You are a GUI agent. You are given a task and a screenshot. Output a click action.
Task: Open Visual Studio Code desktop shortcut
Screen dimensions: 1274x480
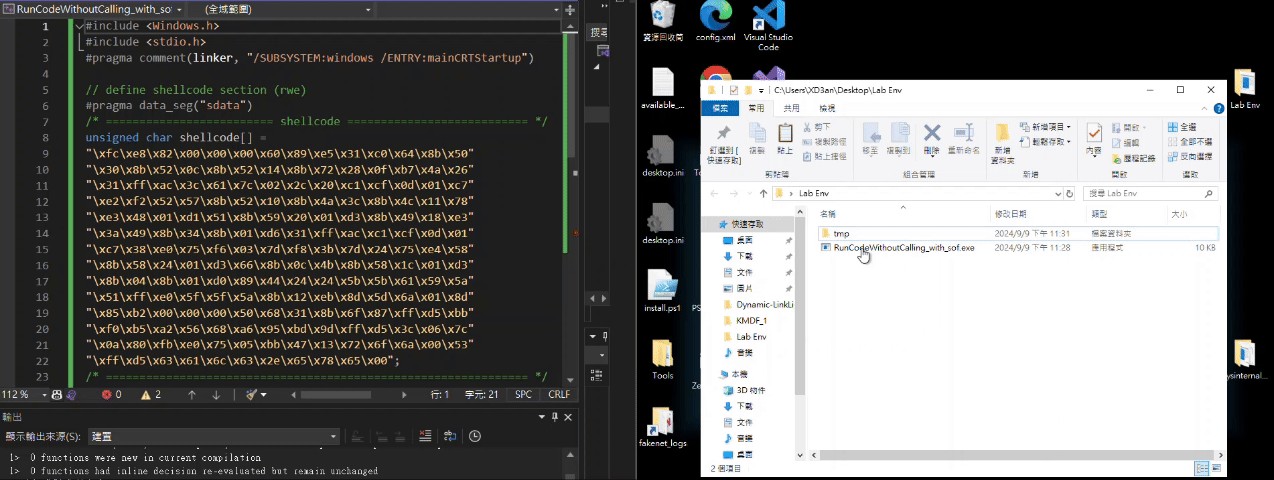[768, 27]
